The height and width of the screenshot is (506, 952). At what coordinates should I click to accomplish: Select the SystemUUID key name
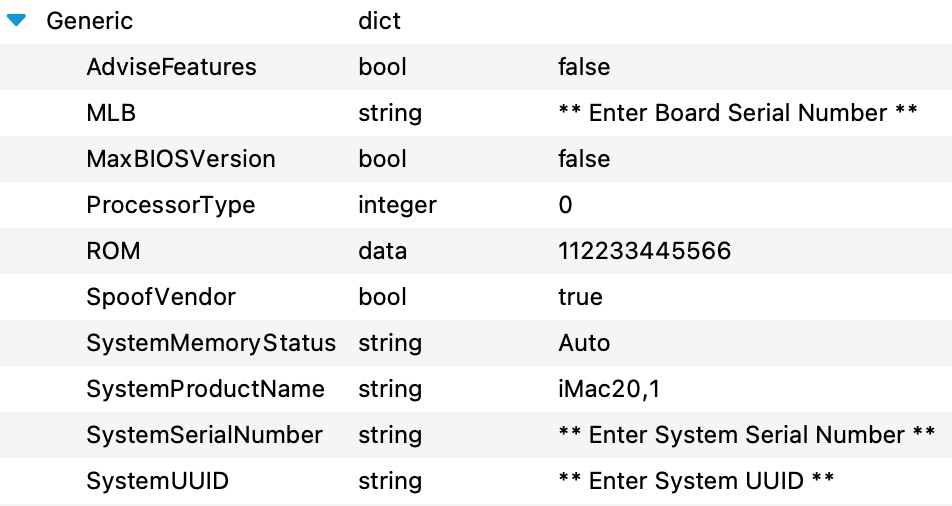[x=157, y=481]
